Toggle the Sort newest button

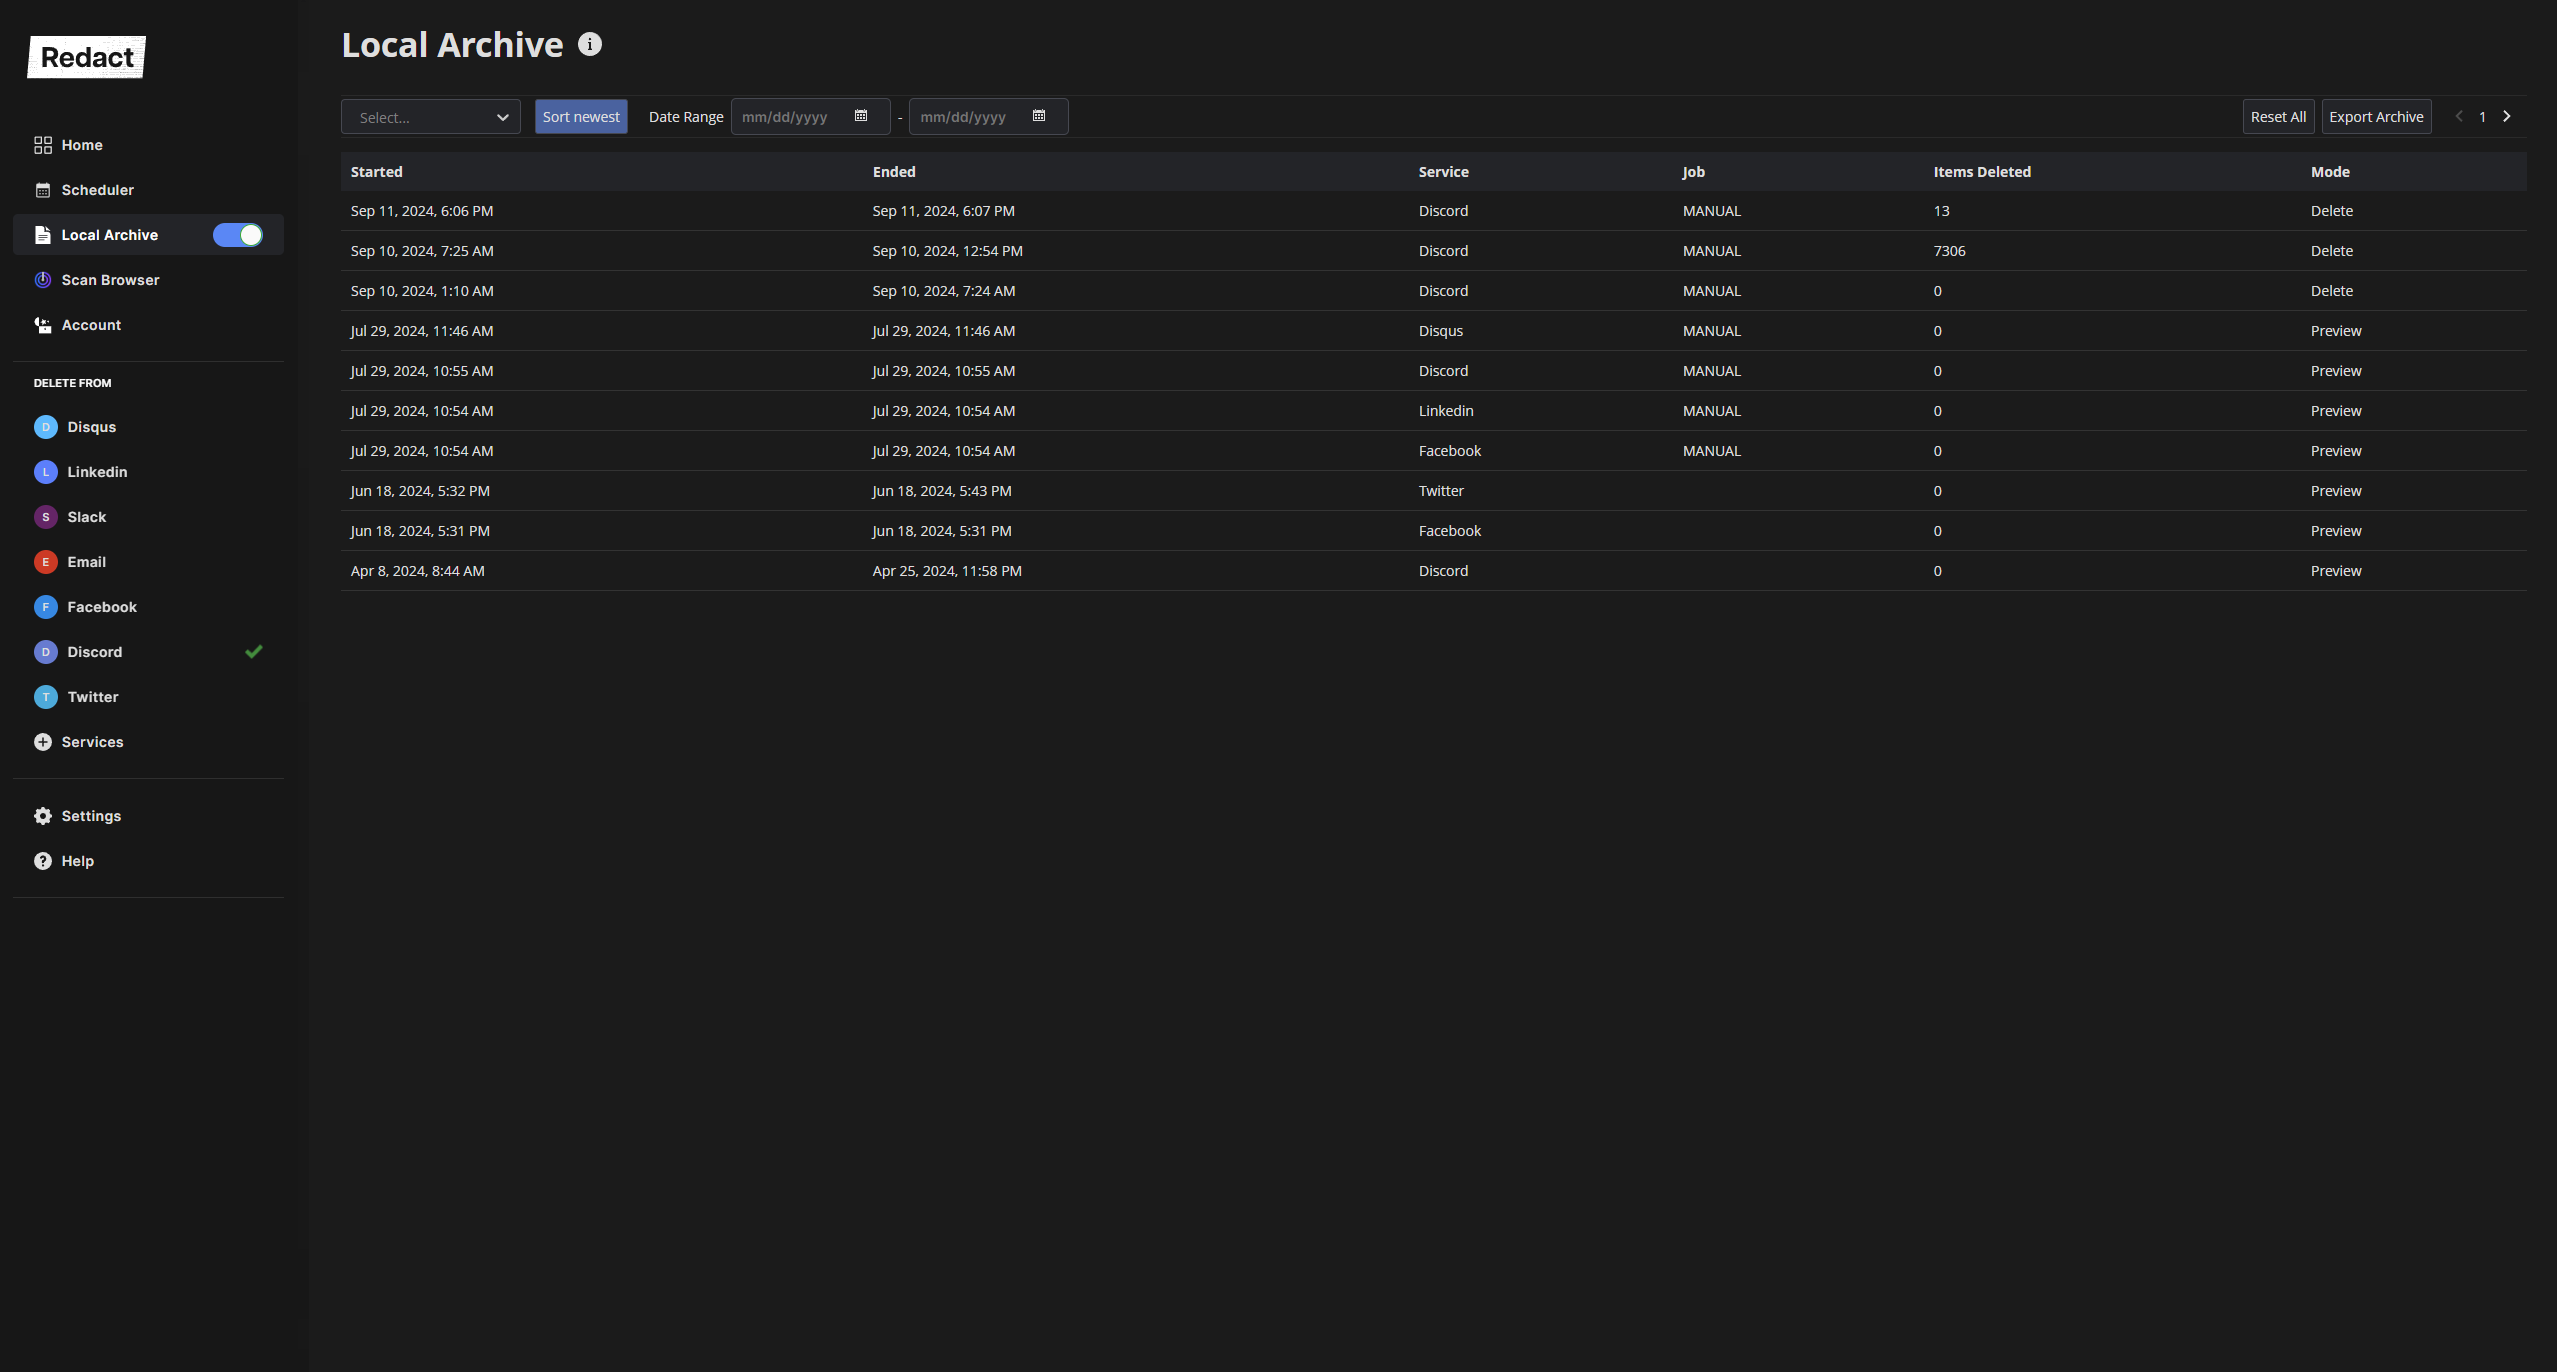pos(581,117)
